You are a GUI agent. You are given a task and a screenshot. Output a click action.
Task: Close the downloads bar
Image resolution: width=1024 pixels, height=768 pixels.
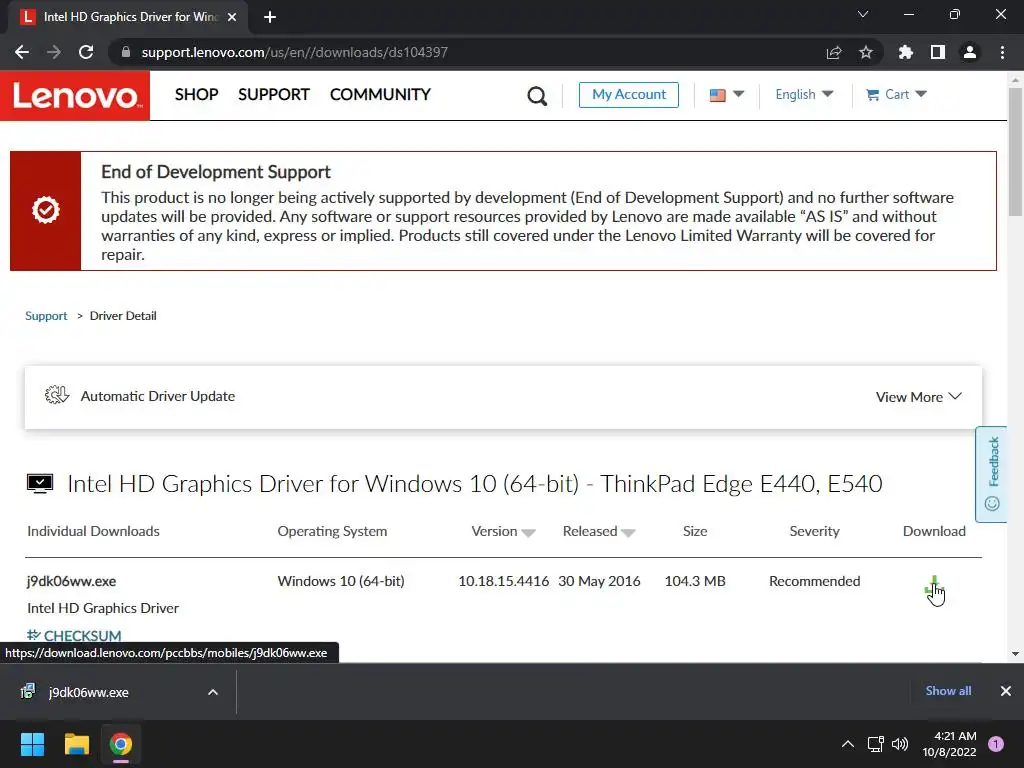coord(1006,691)
